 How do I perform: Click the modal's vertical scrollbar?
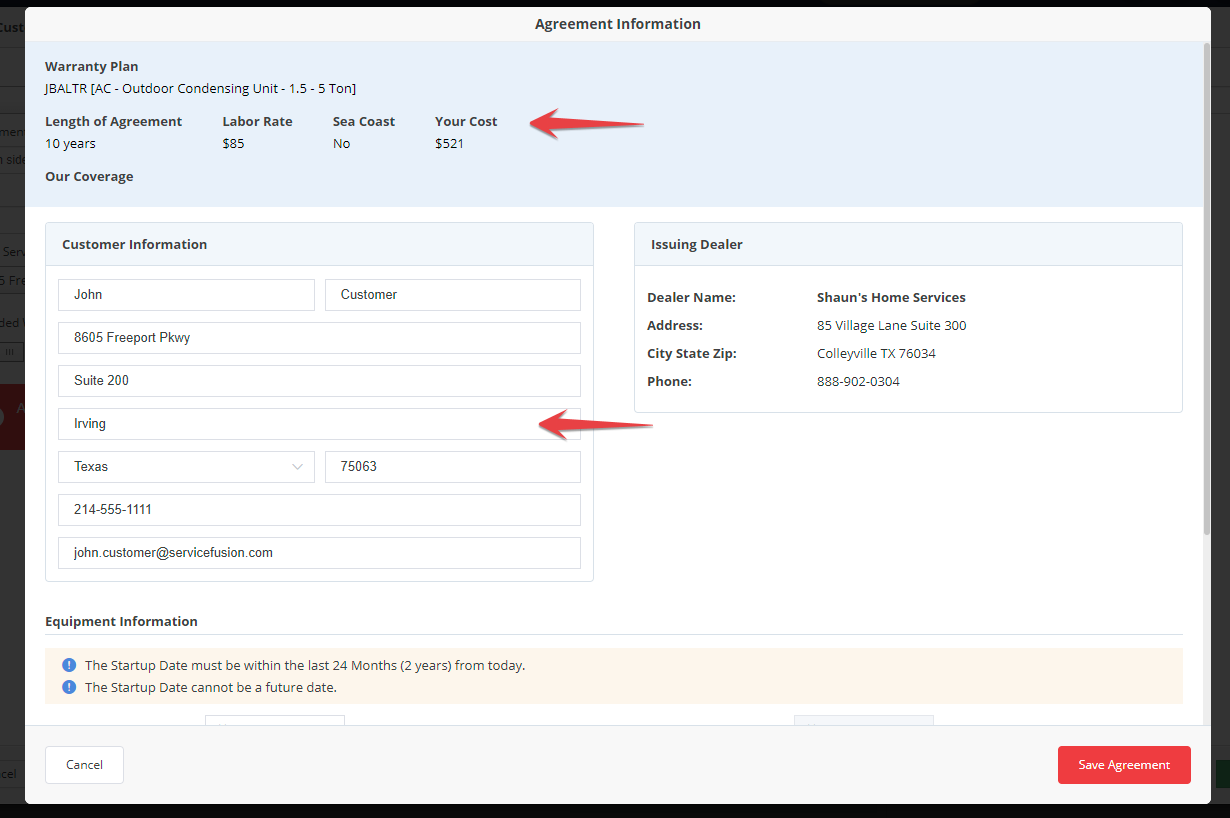pyautogui.click(x=1208, y=290)
